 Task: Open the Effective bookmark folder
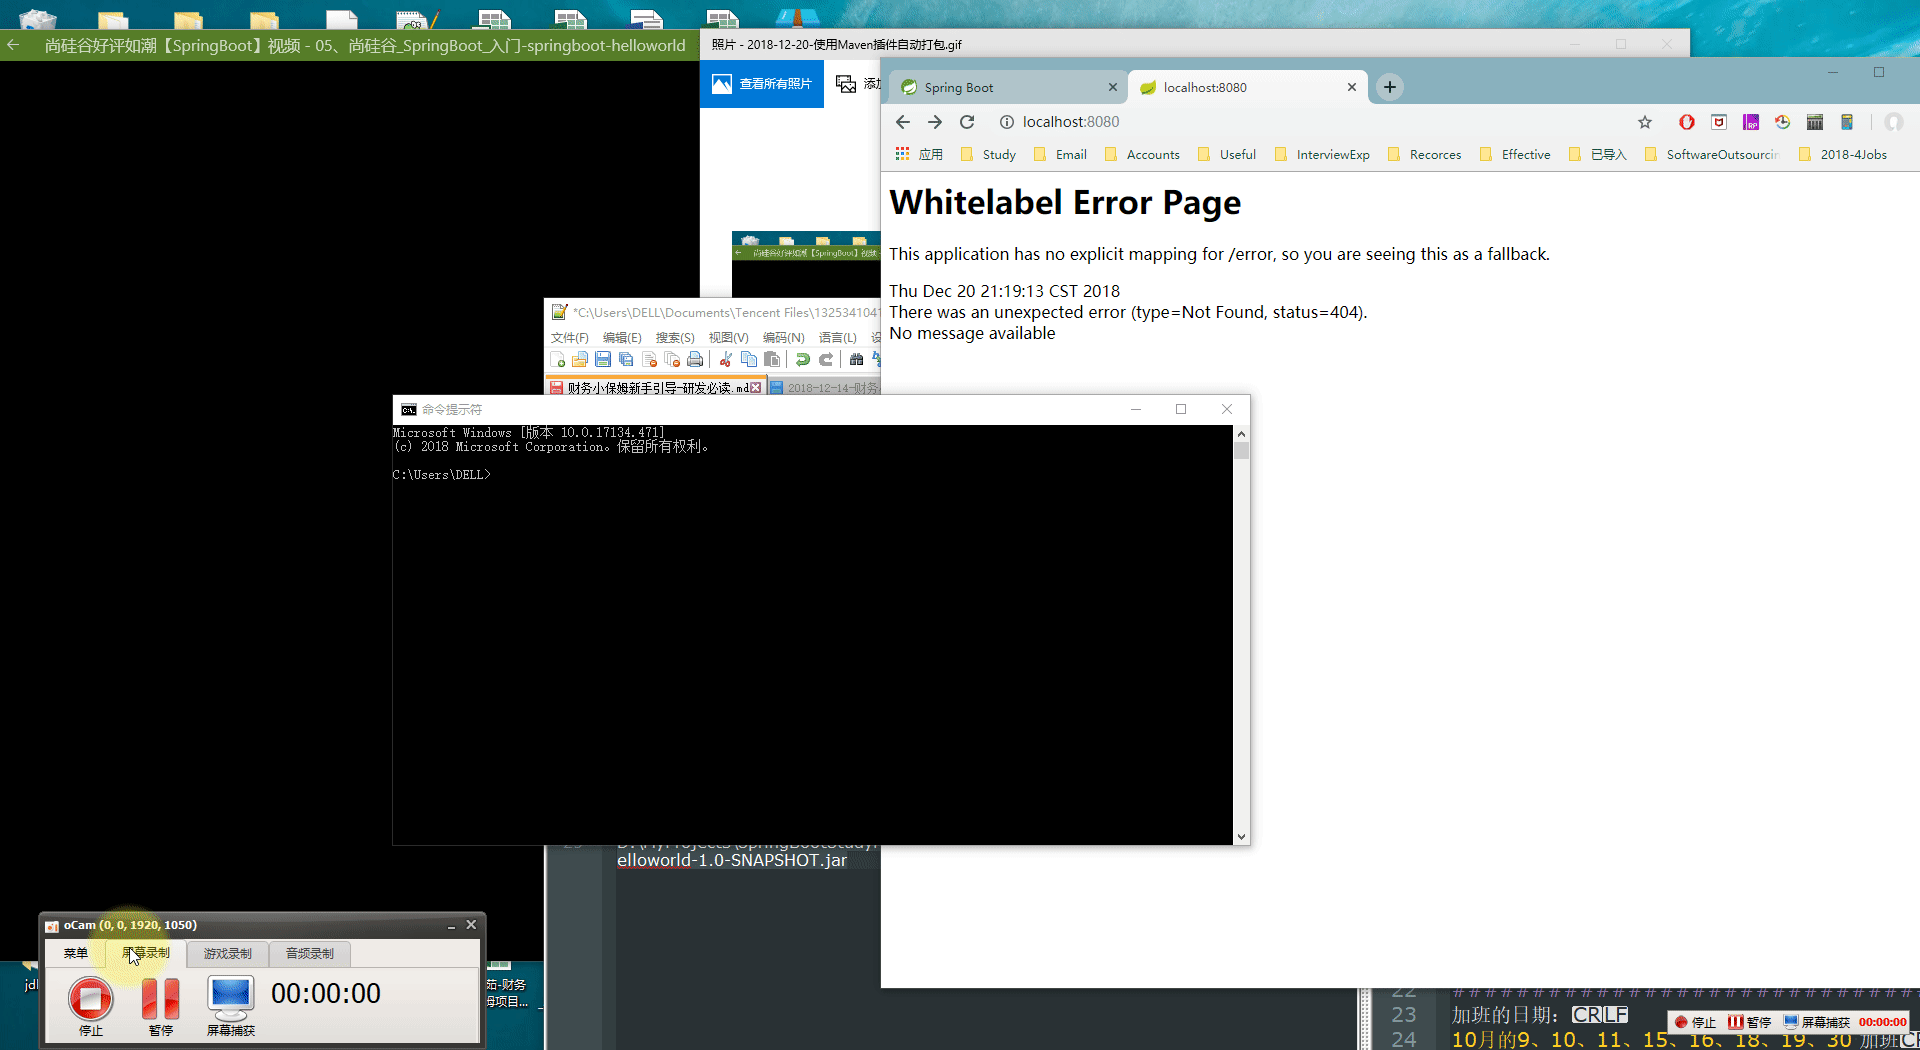tap(1515, 154)
